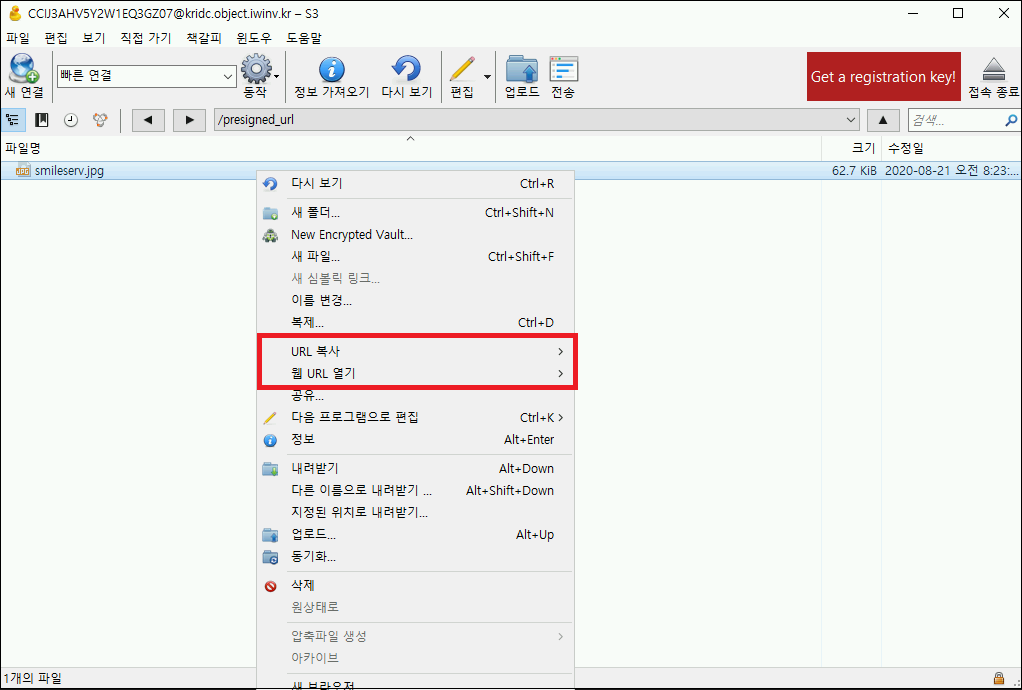Open the 책갈피 menu
The height and width of the screenshot is (690, 1022).
[x=204, y=38]
